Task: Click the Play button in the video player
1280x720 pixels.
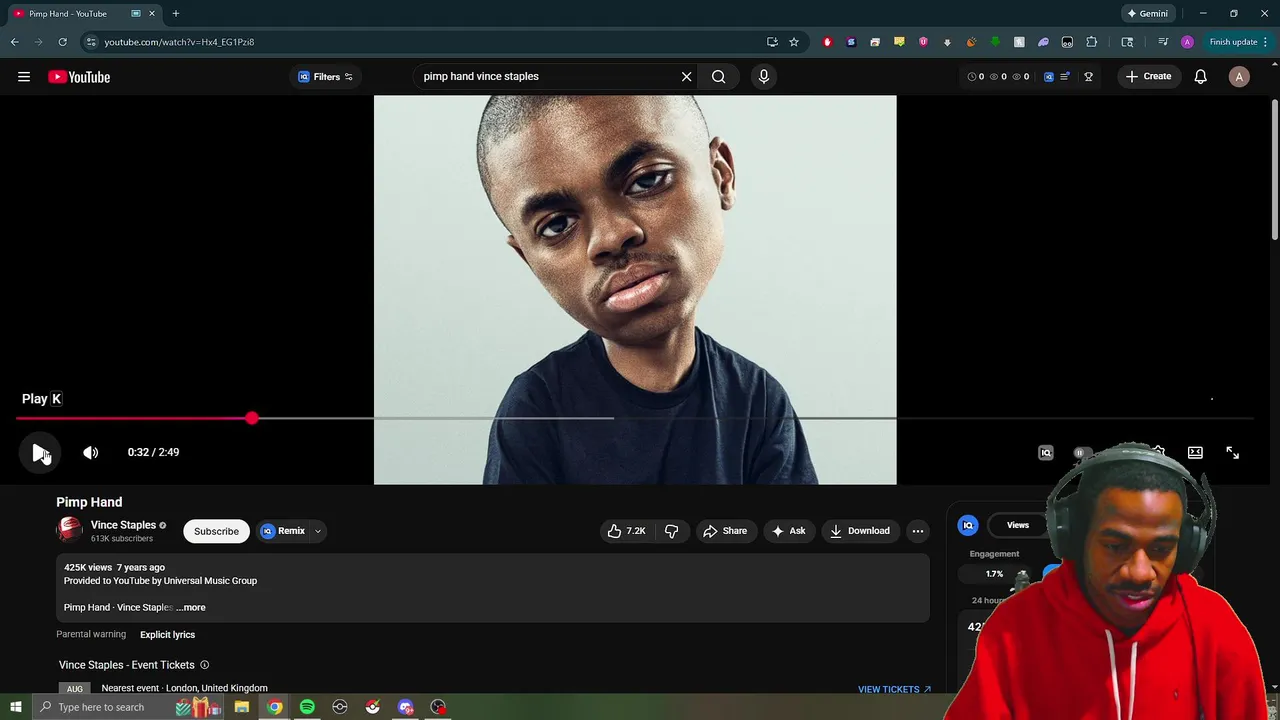Action: pos(38,453)
